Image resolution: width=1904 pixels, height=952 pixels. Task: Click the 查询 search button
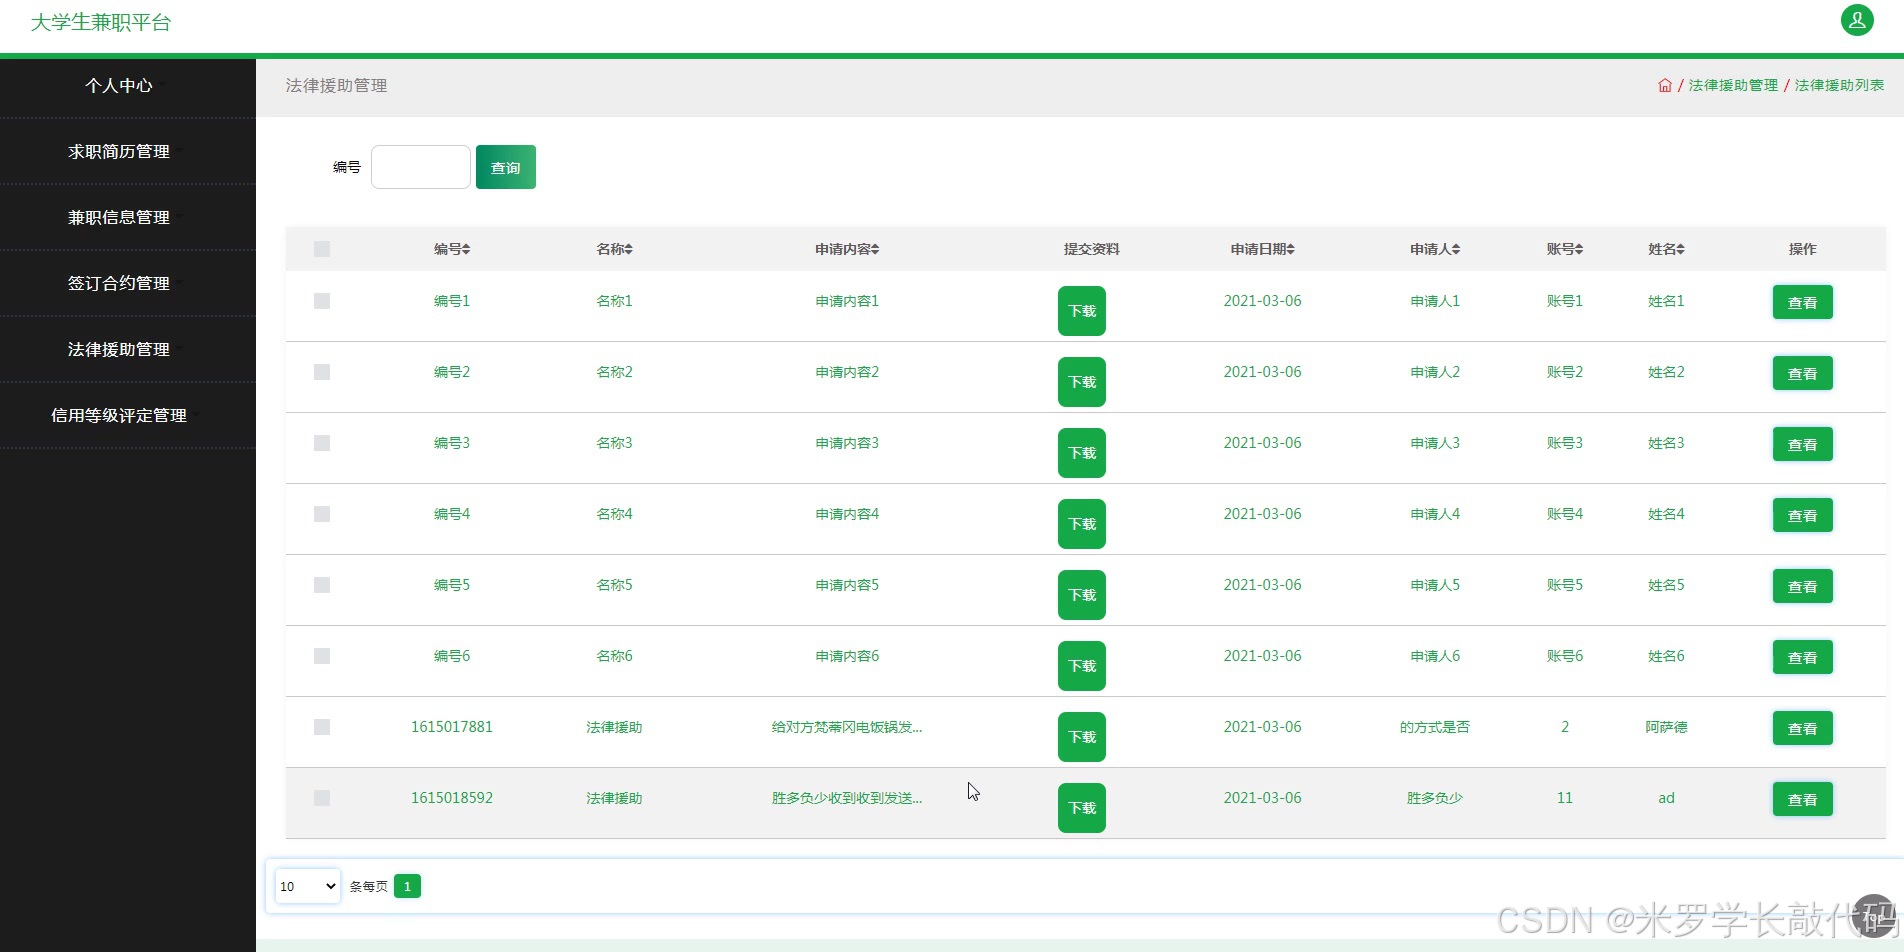click(x=506, y=167)
